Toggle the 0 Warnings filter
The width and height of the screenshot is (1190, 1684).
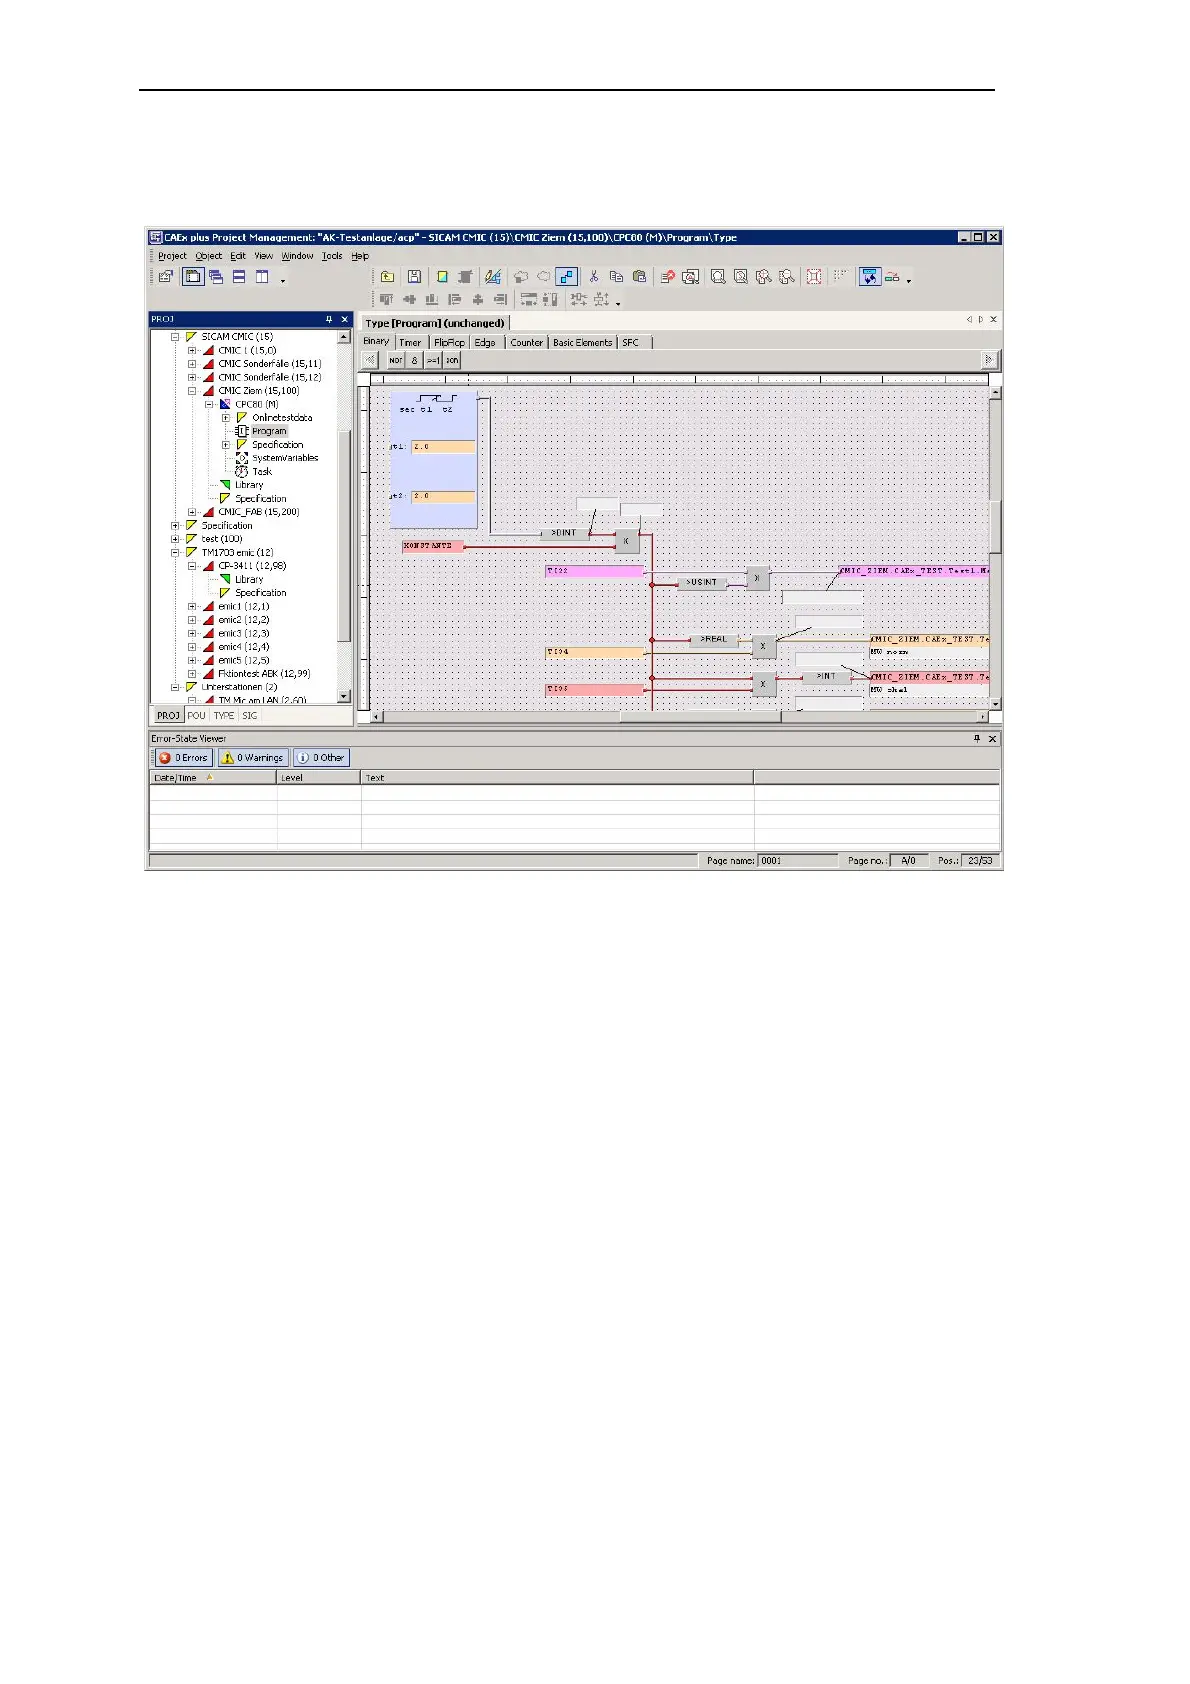click(253, 758)
